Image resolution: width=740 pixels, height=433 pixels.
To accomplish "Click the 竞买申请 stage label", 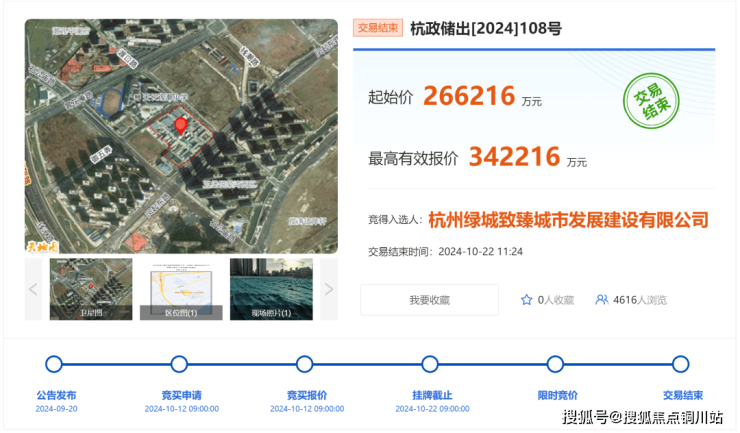I will tap(182, 395).
